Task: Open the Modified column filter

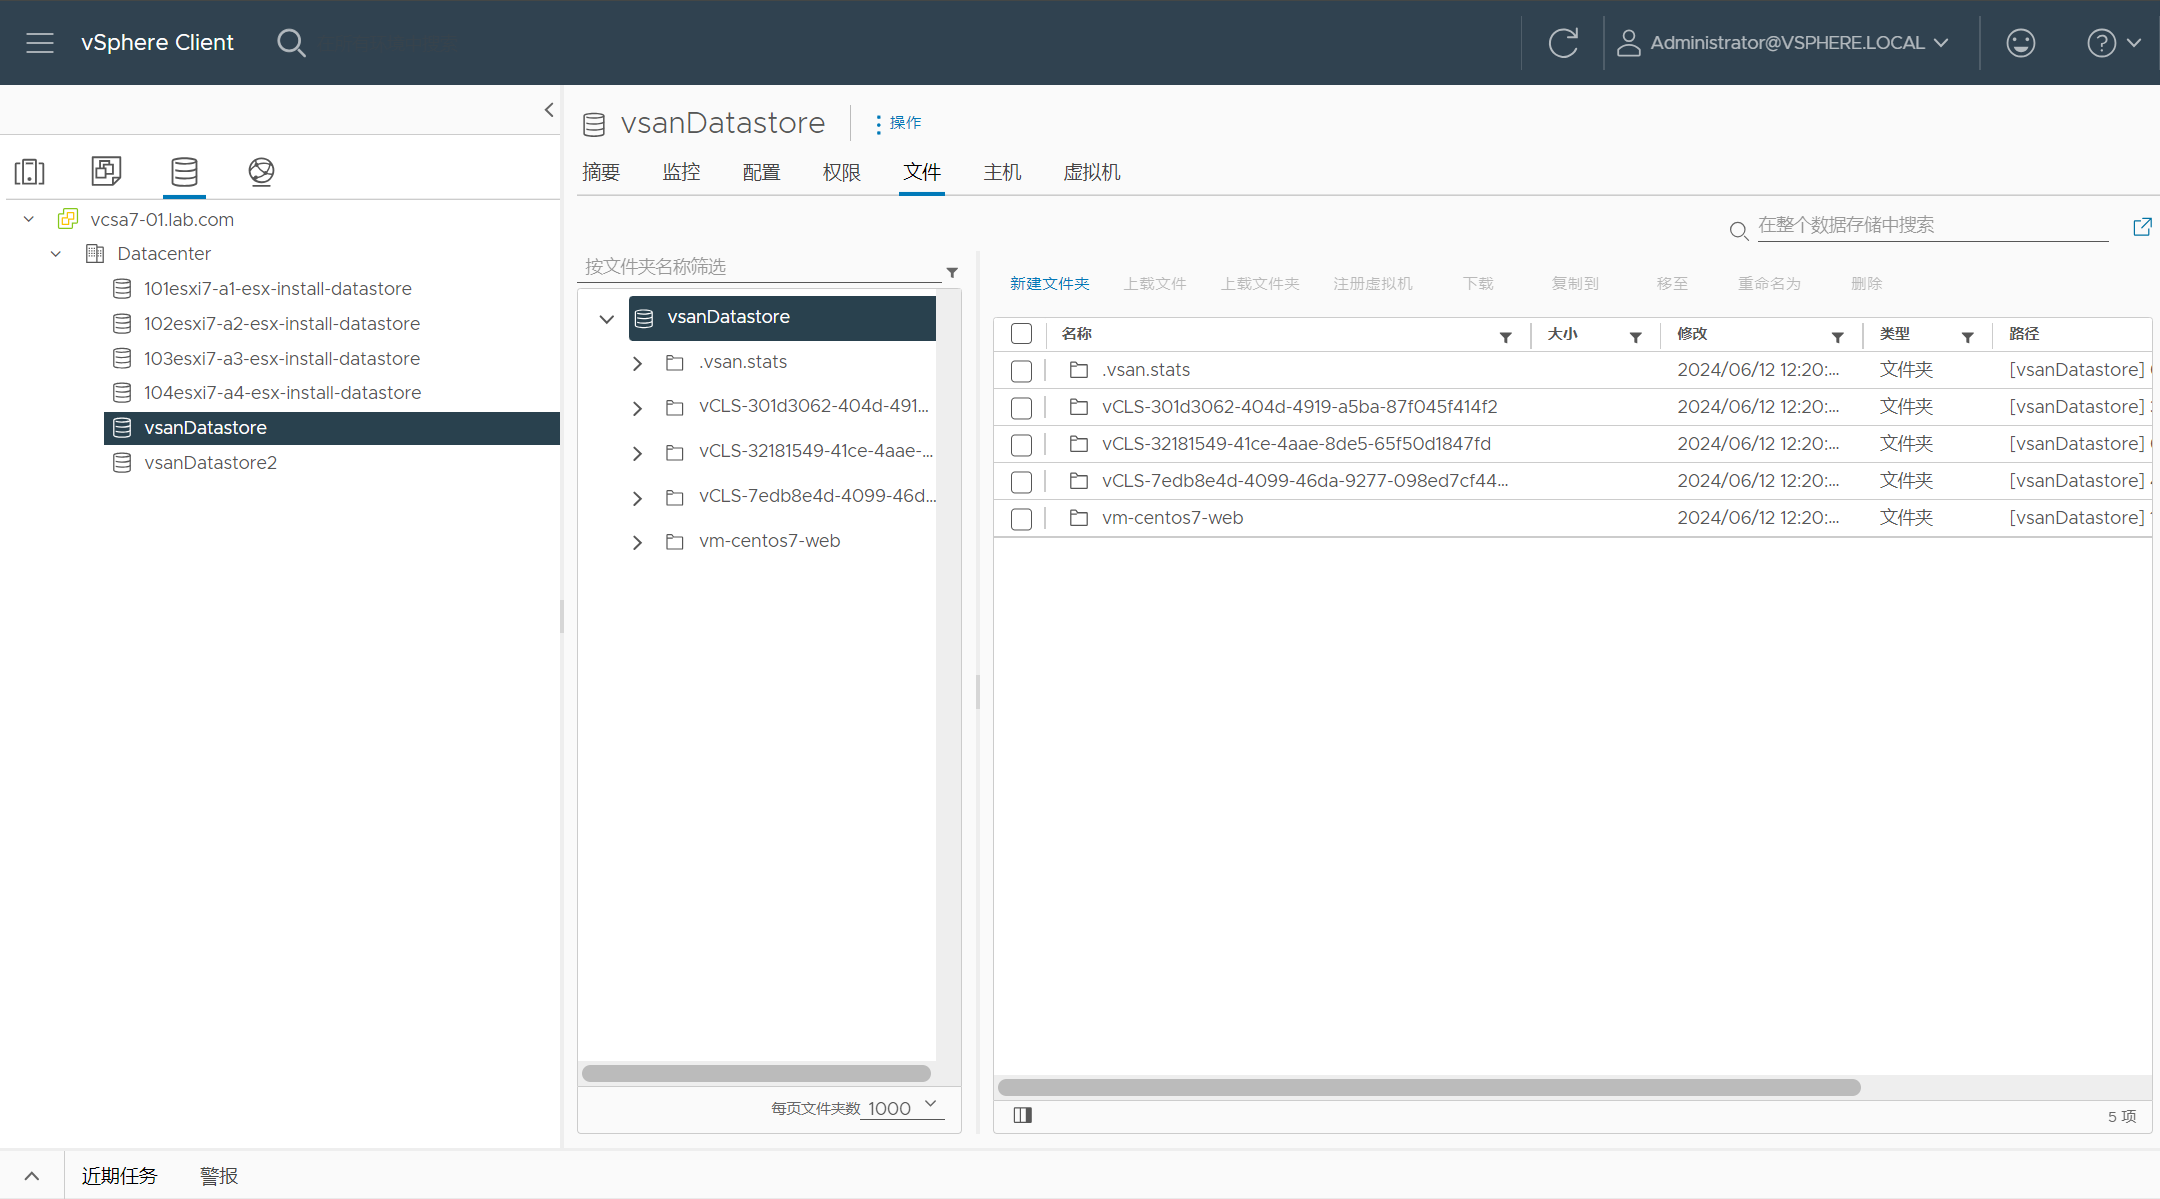Action: coord(1837,337)
